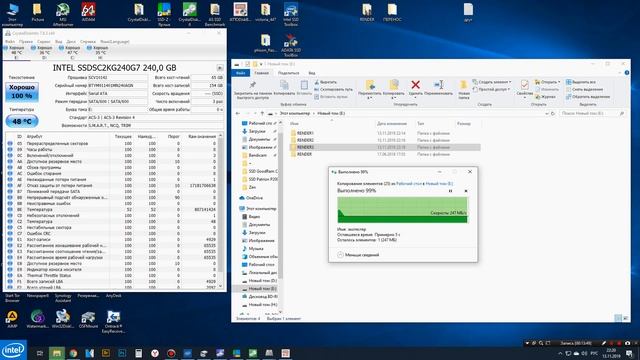Open the 'Копировать в' dropdown in the ribbon
This screenshot has width=640, height=360.
point(393,89)
